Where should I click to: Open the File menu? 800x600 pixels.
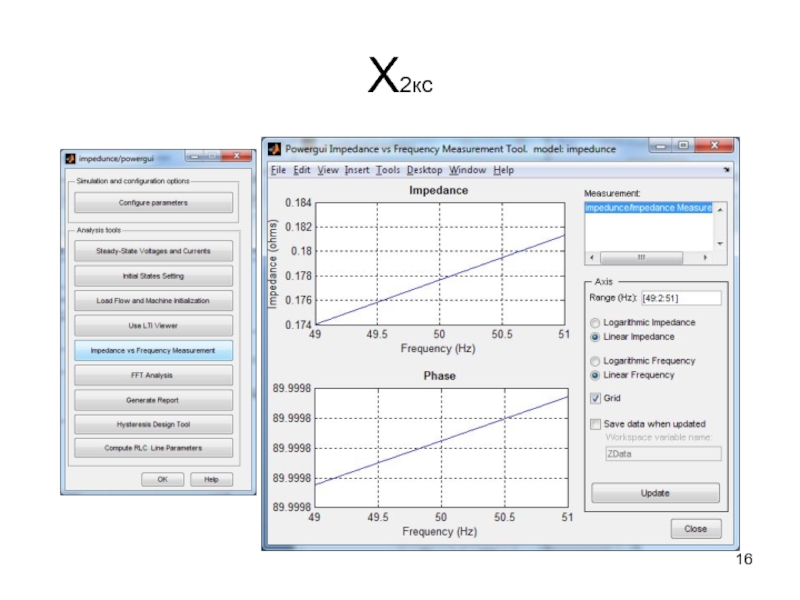278,170
